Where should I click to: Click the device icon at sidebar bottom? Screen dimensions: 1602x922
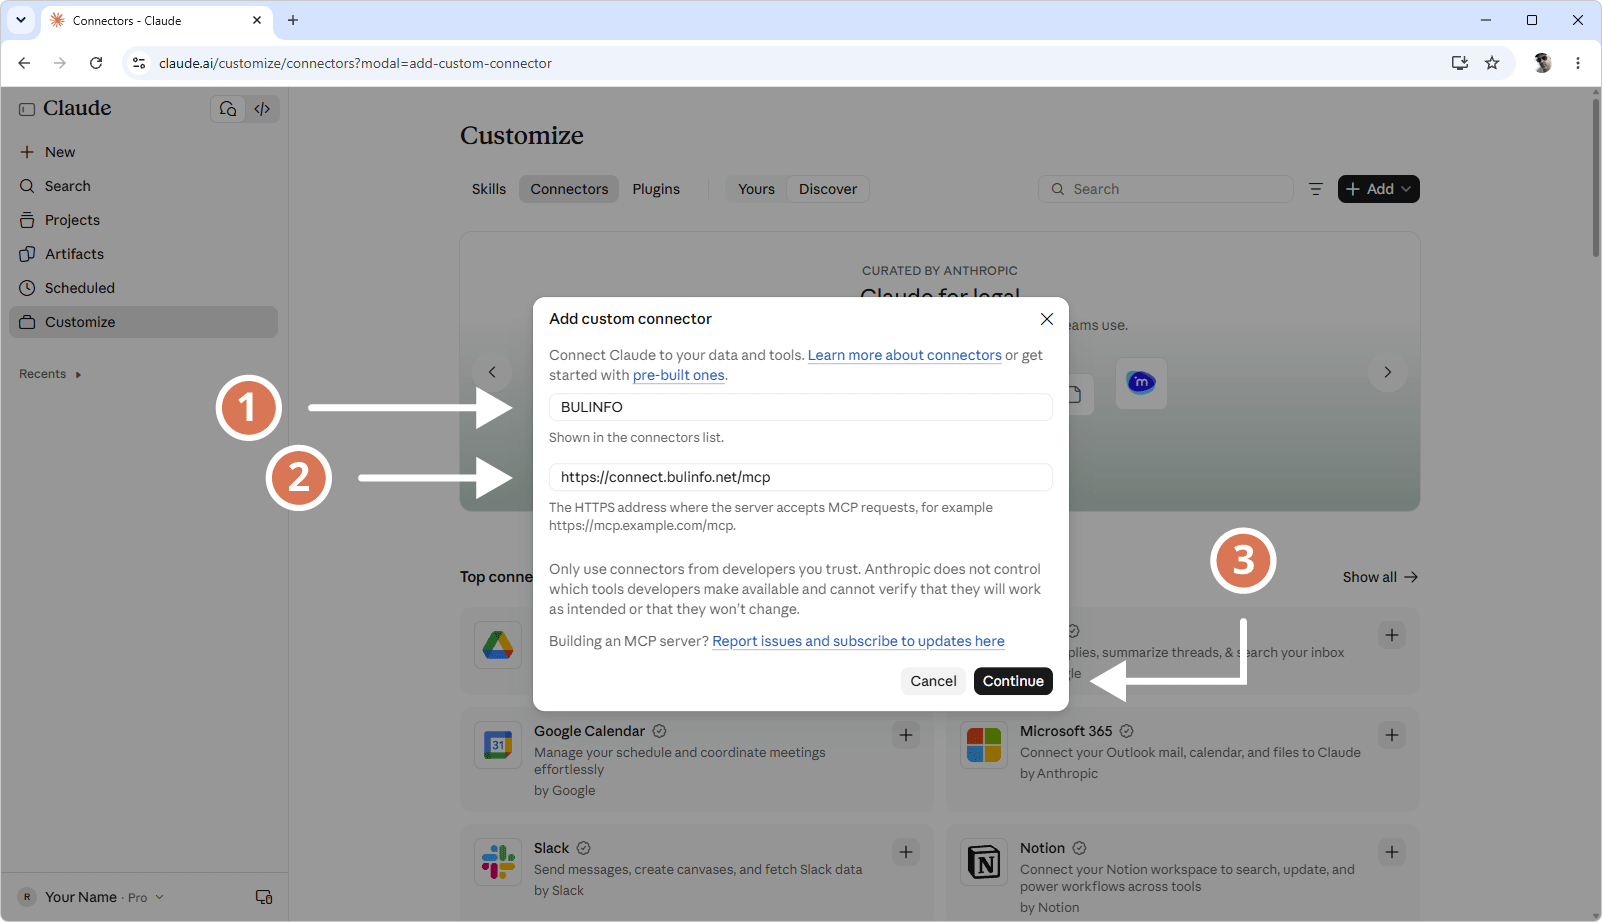(x=264, y=897)
